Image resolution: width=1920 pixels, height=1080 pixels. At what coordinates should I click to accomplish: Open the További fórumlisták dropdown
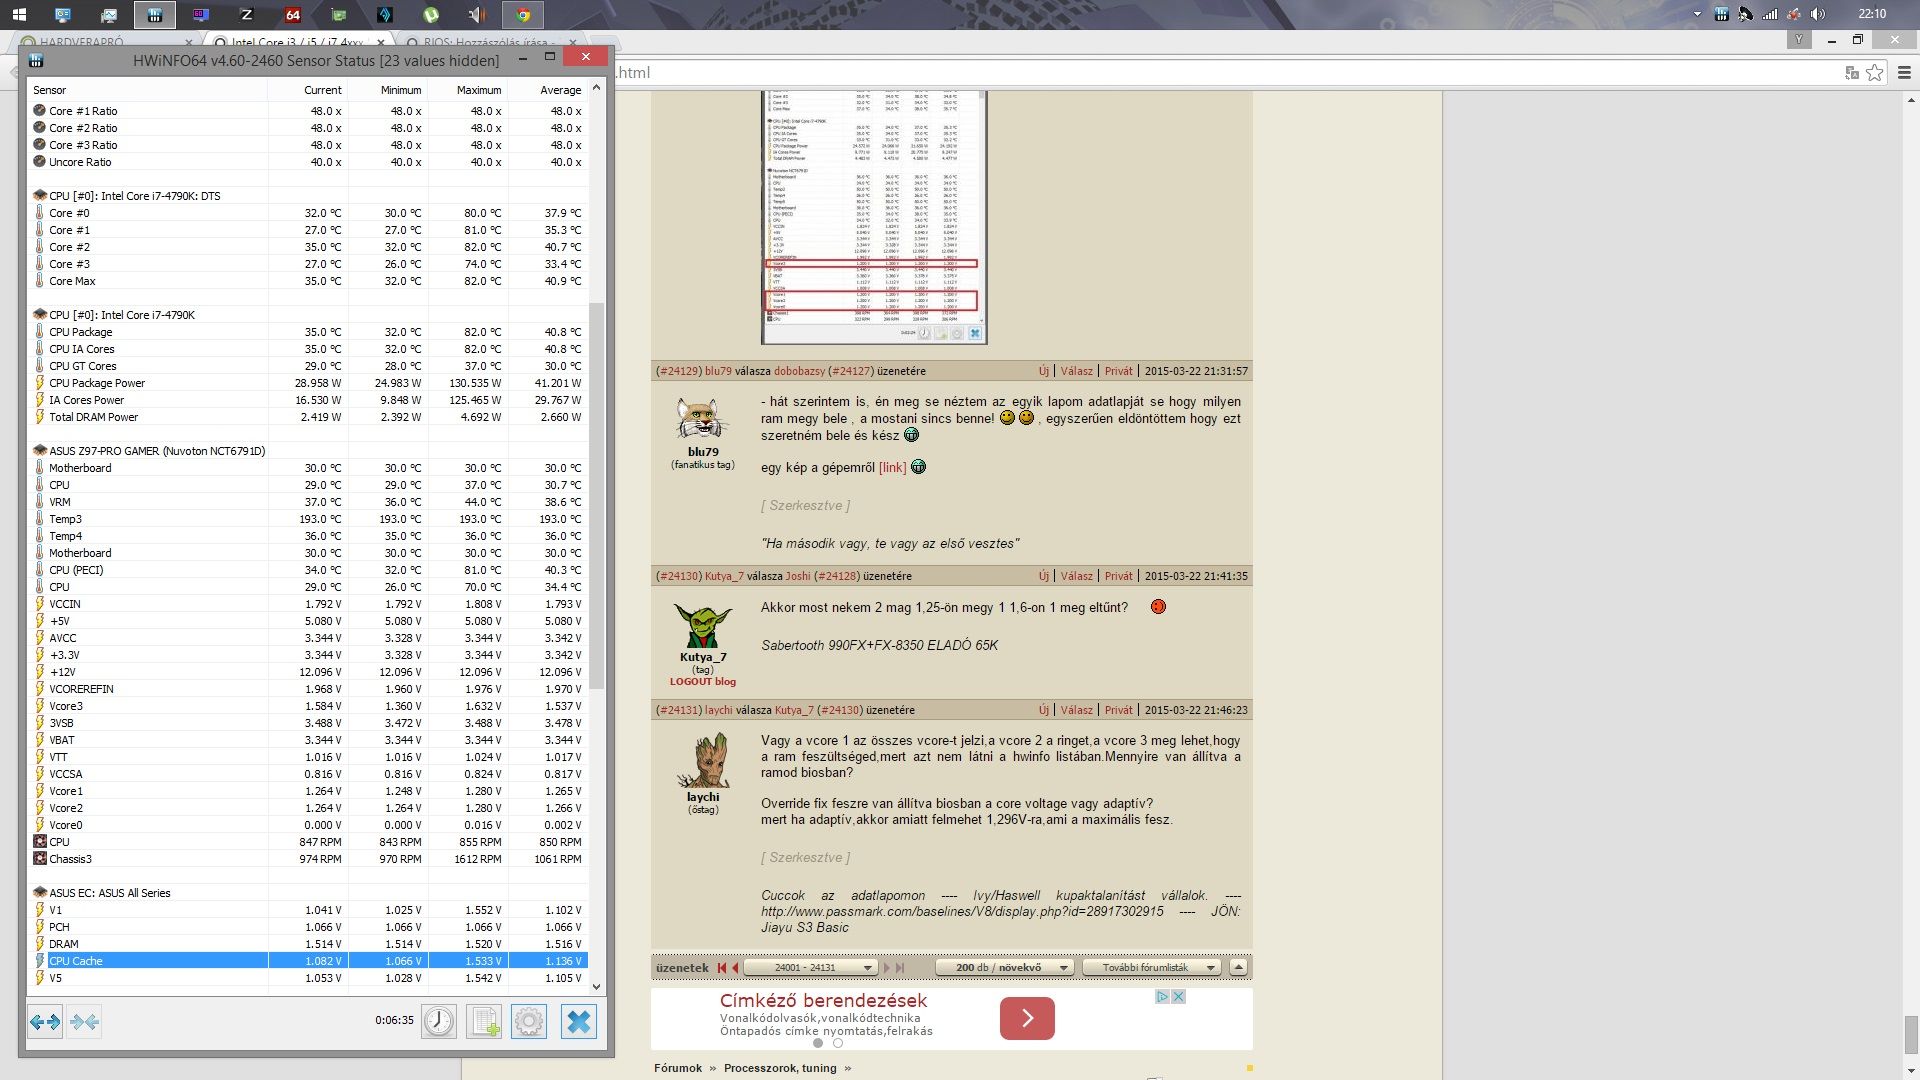[1154, 967]
